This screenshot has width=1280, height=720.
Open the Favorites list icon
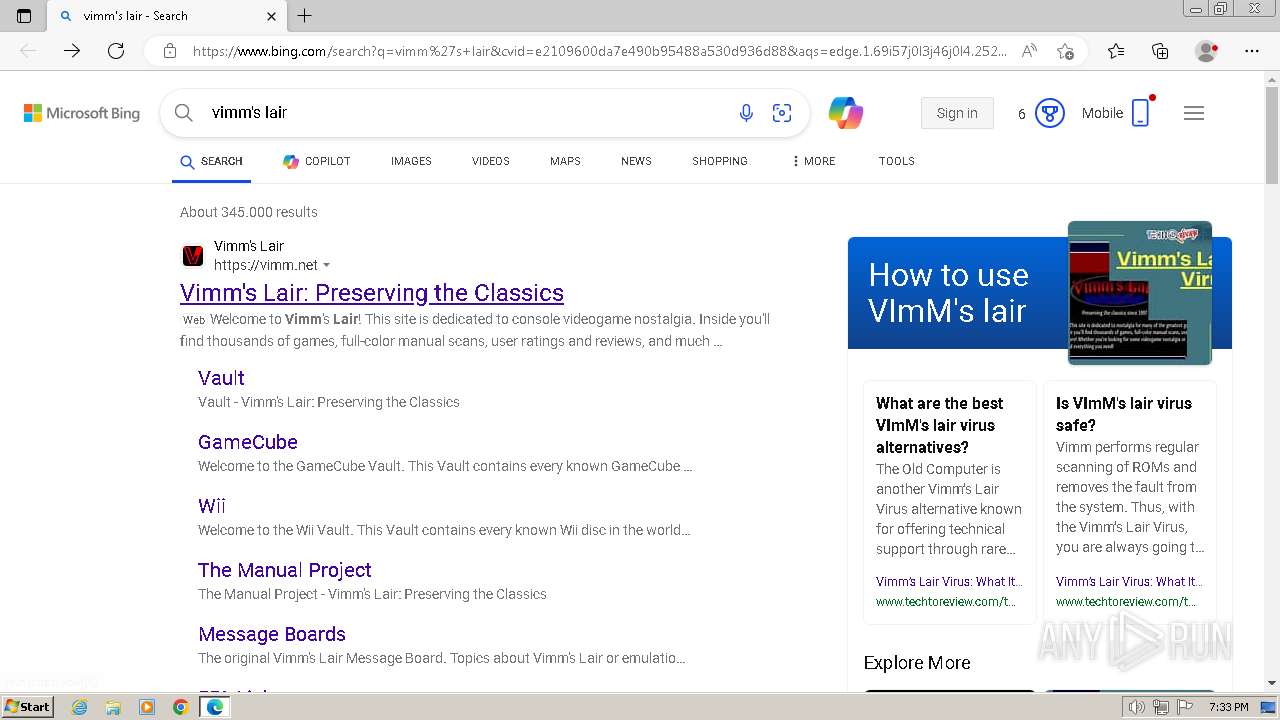(x=1116, y=51)
